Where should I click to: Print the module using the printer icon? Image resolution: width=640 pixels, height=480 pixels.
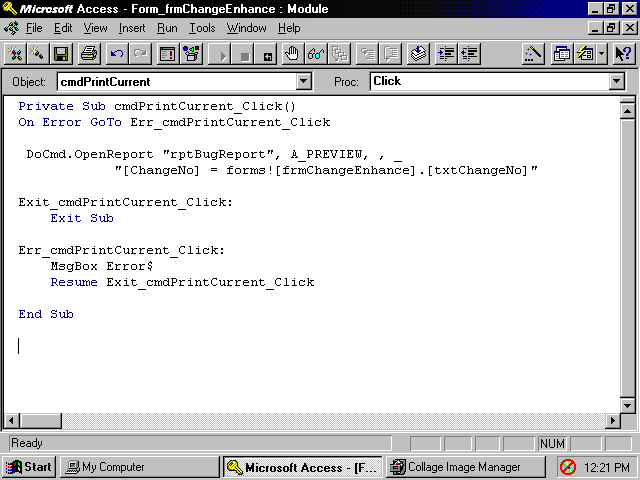[x=89, y=54]
